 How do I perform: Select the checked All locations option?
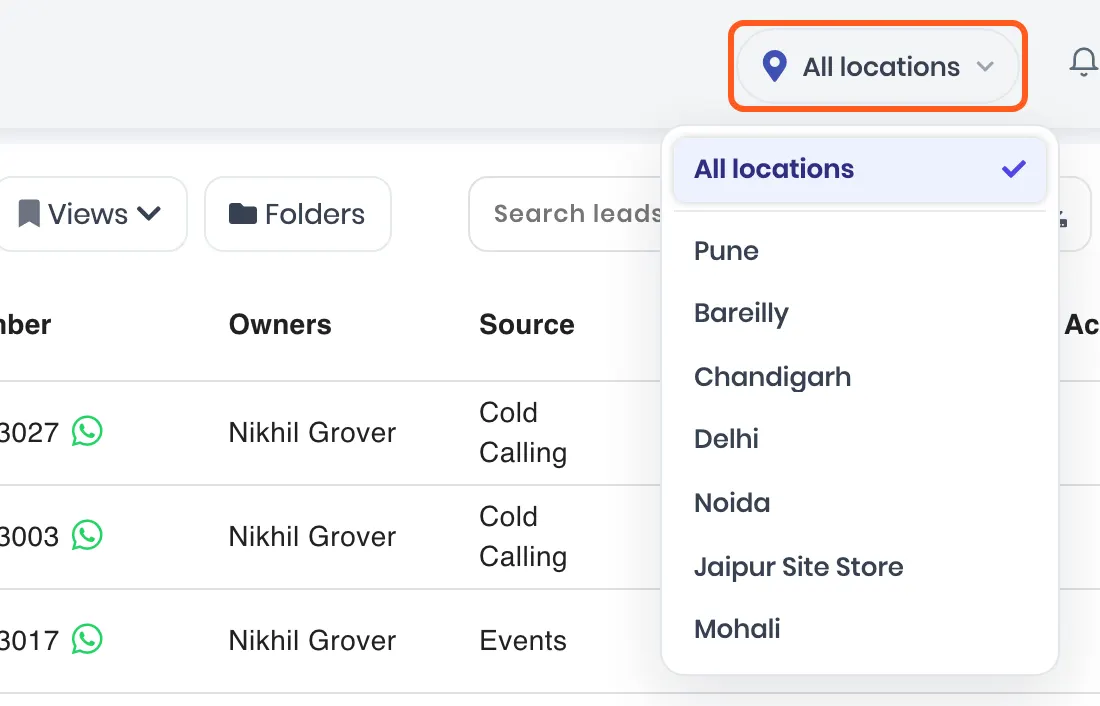[x=859, y=169]
